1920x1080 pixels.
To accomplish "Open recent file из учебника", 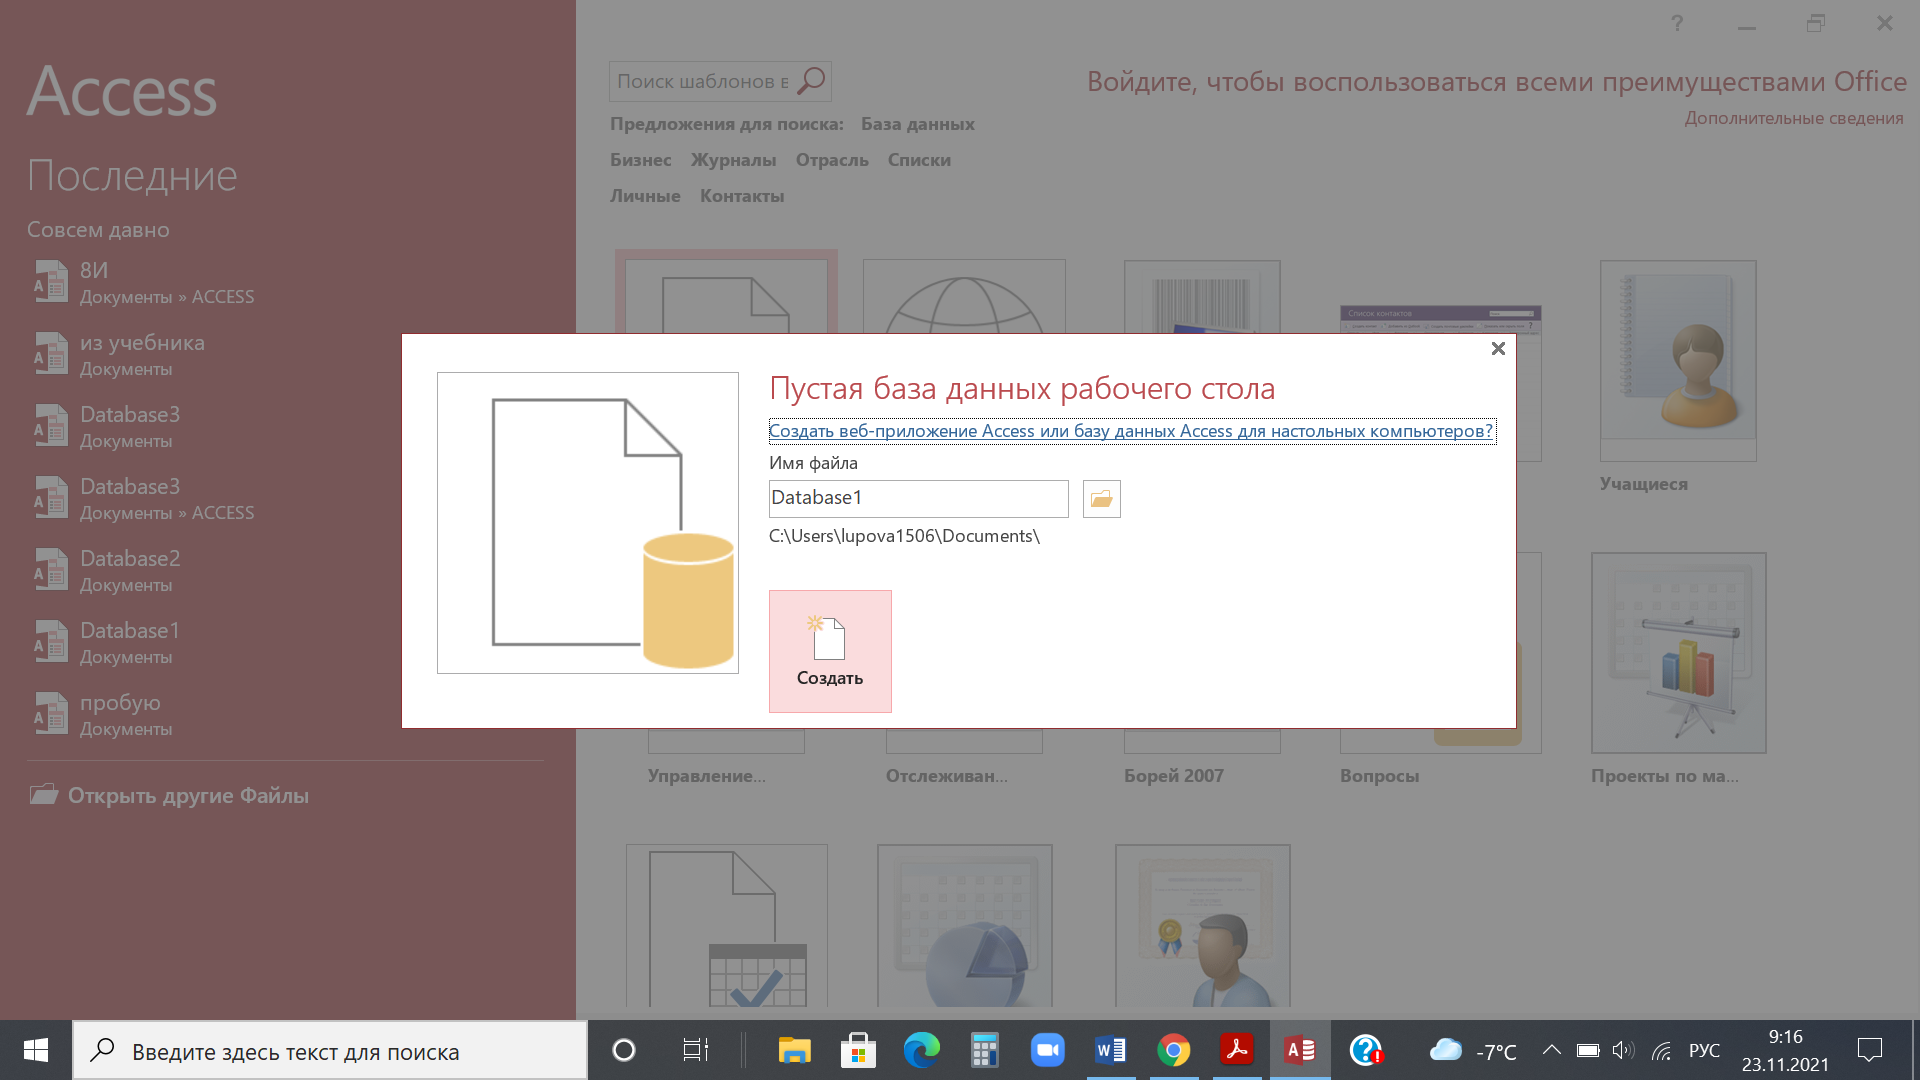I will pyautogui.click(x=285, y=354).
